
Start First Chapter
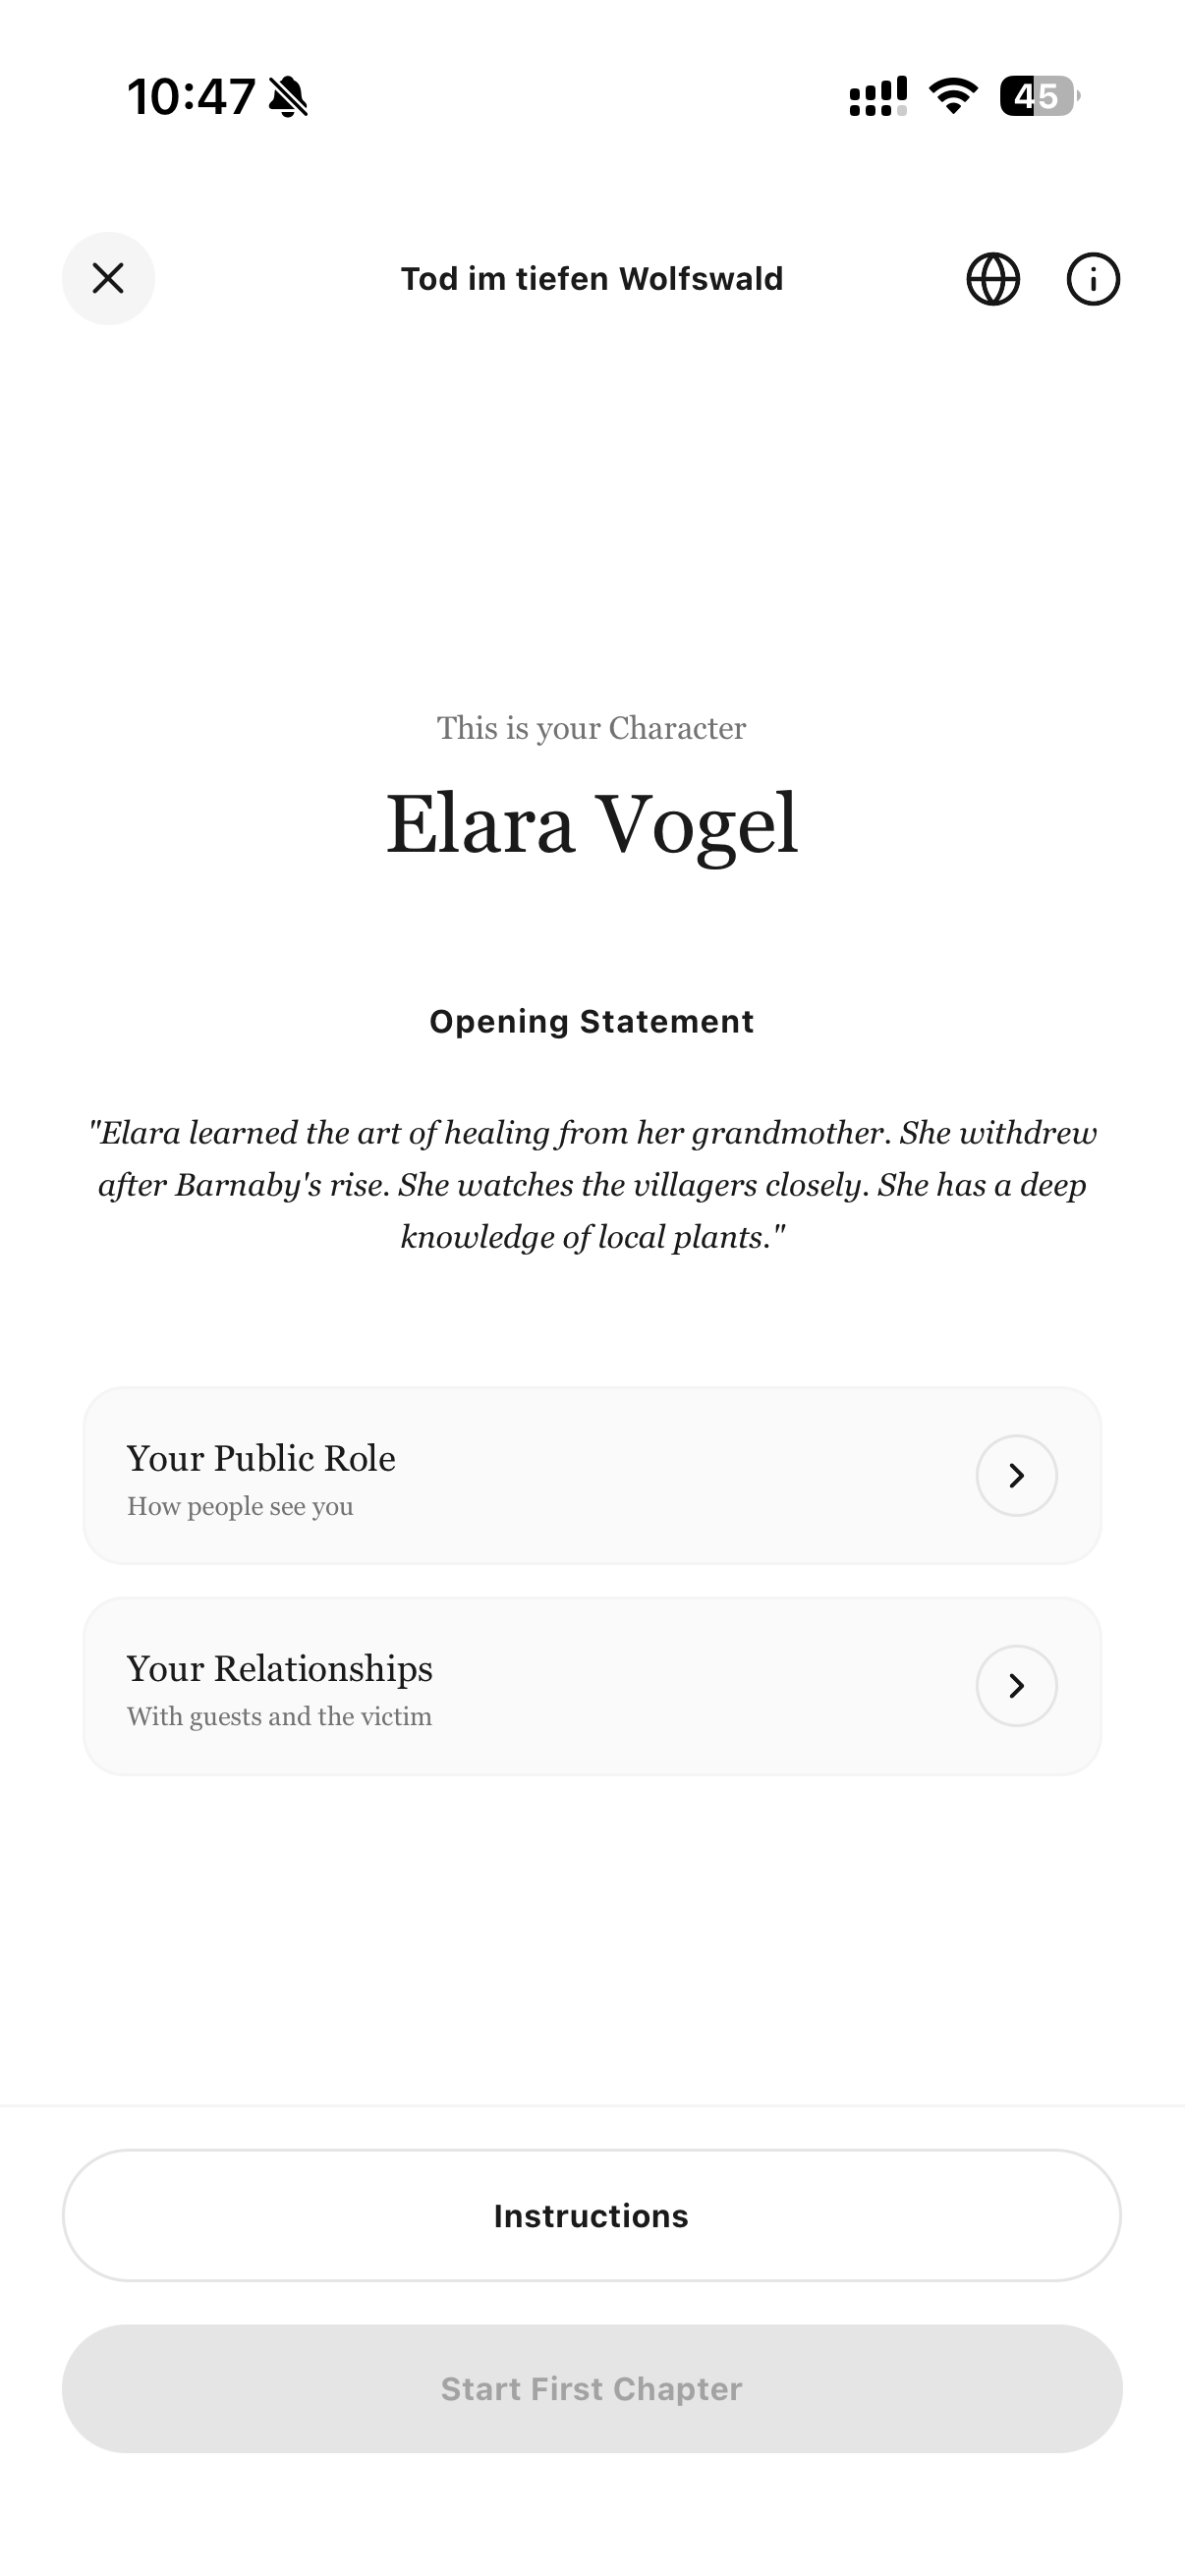click(x=592, y=2388)
